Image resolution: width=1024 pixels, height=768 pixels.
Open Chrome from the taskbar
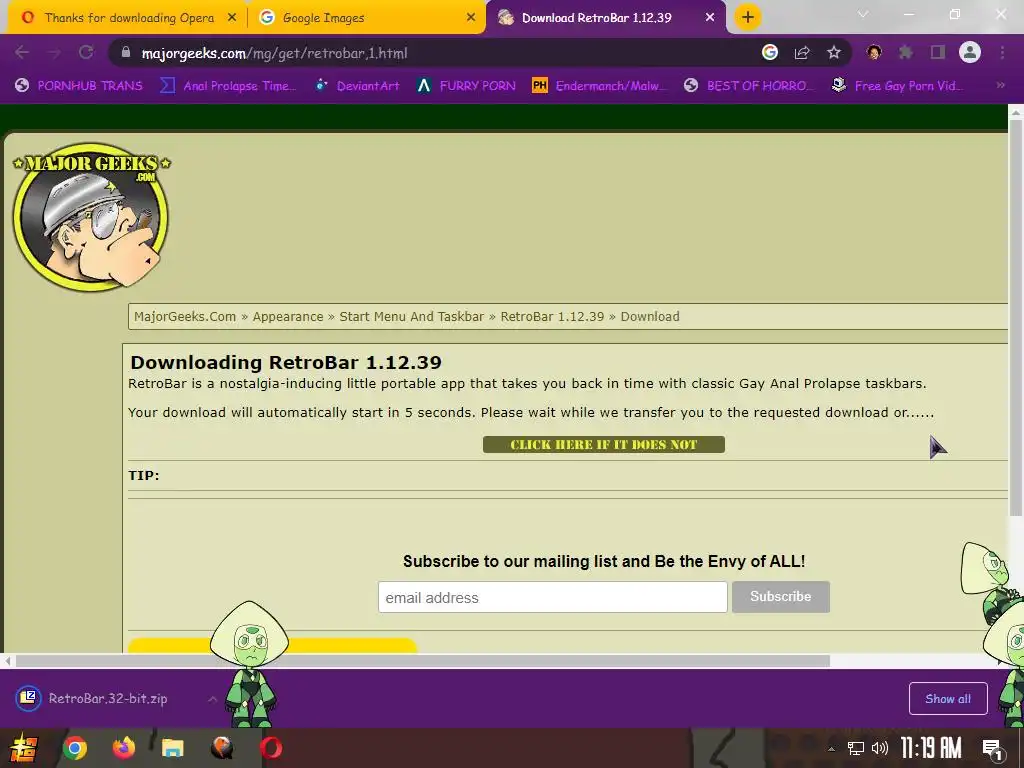coord(74,748)
